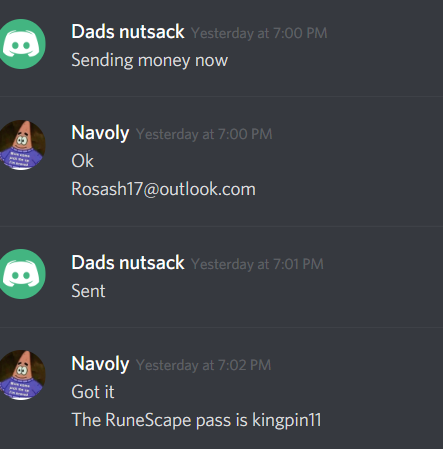
Task: Open Navoly's Patrick avatar beside the Ok message
Action: (x=21, y=145)
